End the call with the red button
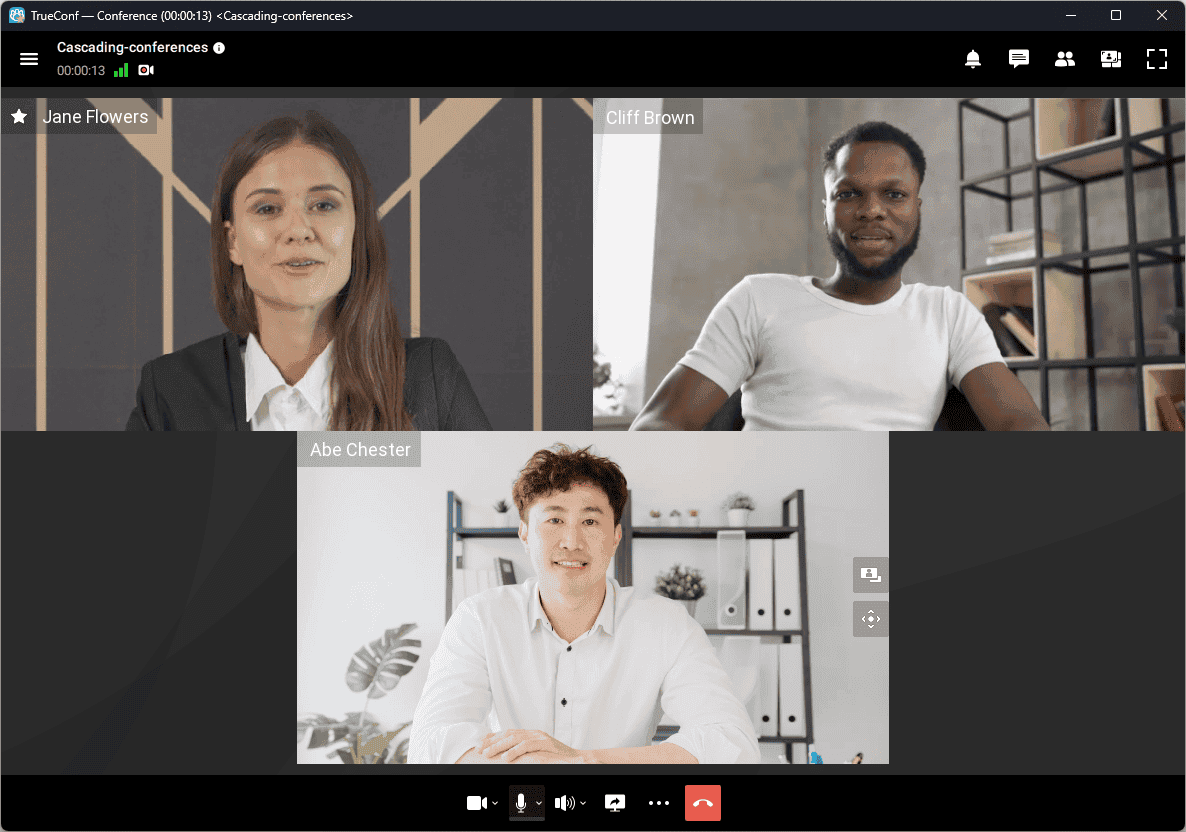 coord(703,803)
